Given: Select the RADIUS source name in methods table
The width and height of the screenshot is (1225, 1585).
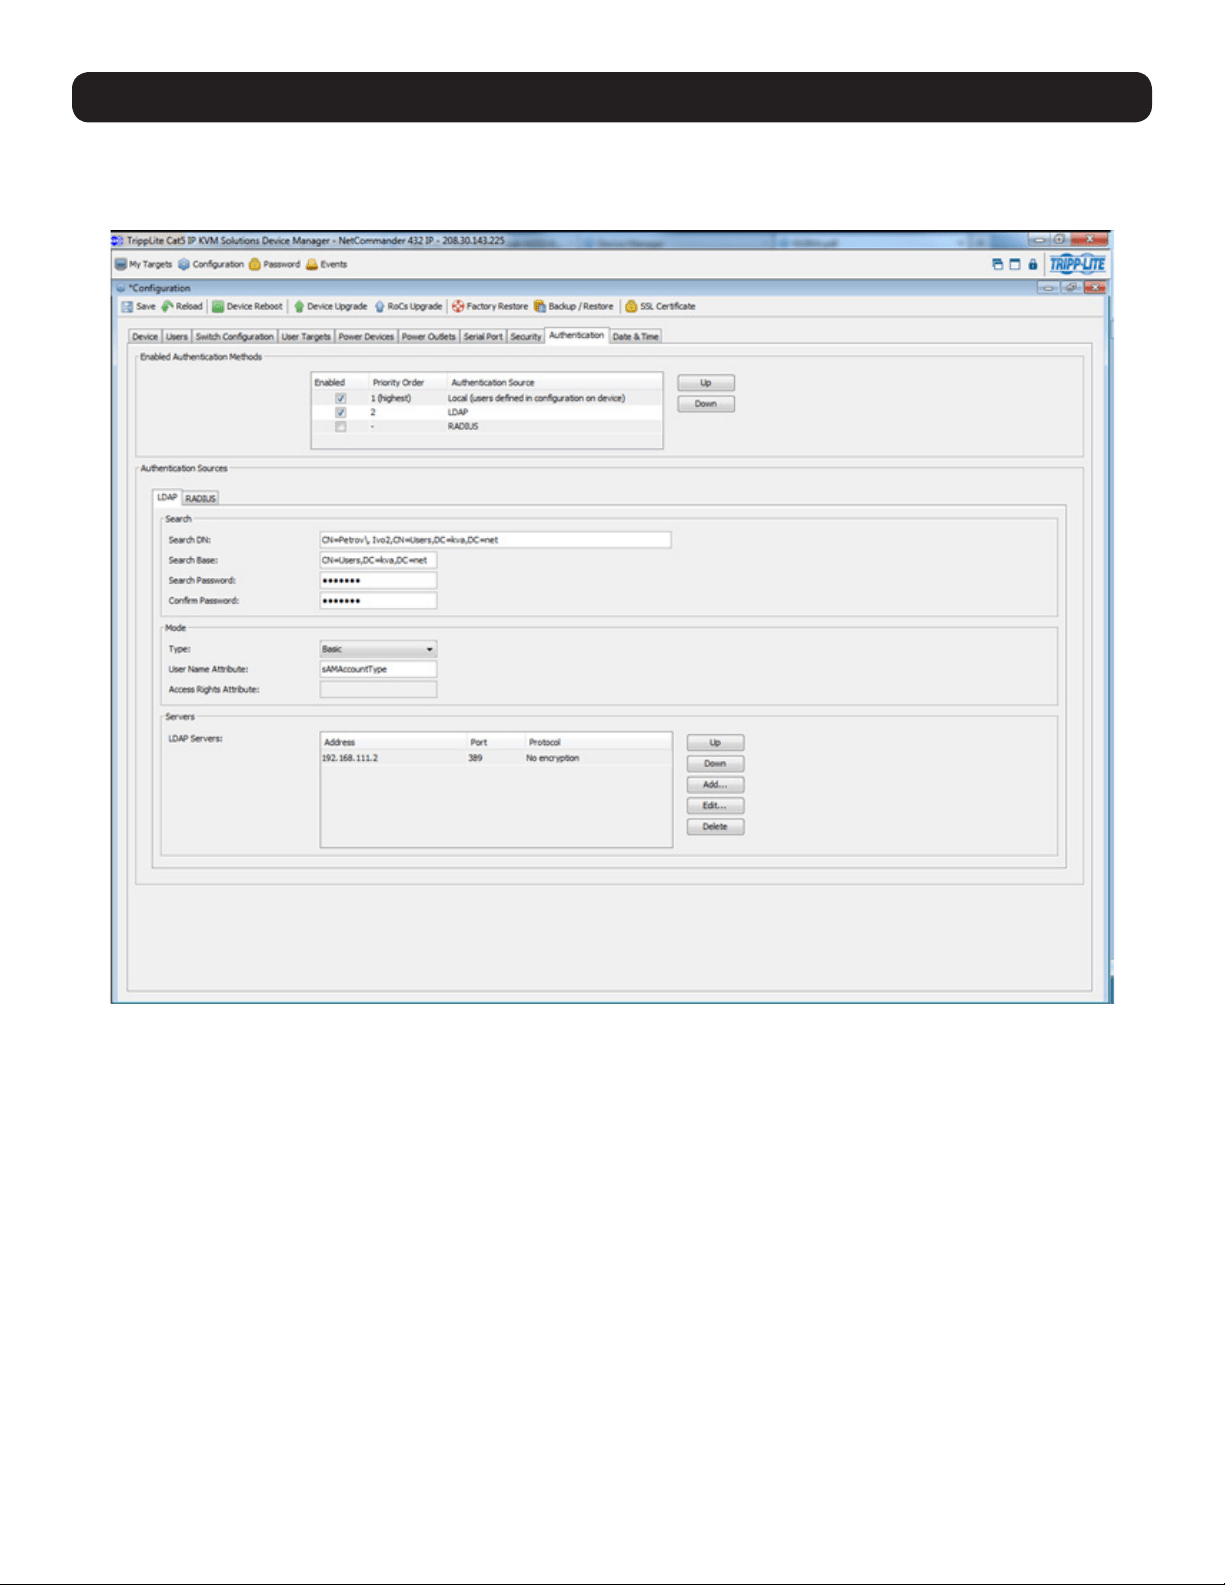Looking at the screenshot, I should 463,427.
